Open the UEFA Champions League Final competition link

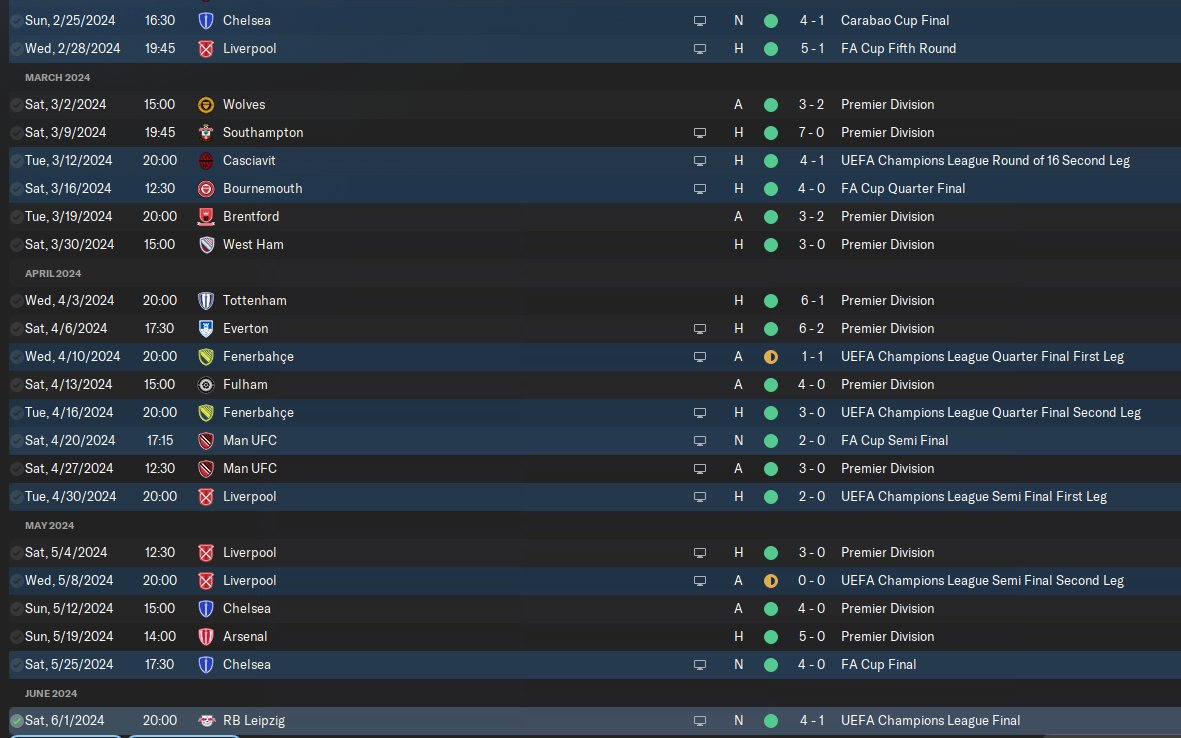[930, 721]
